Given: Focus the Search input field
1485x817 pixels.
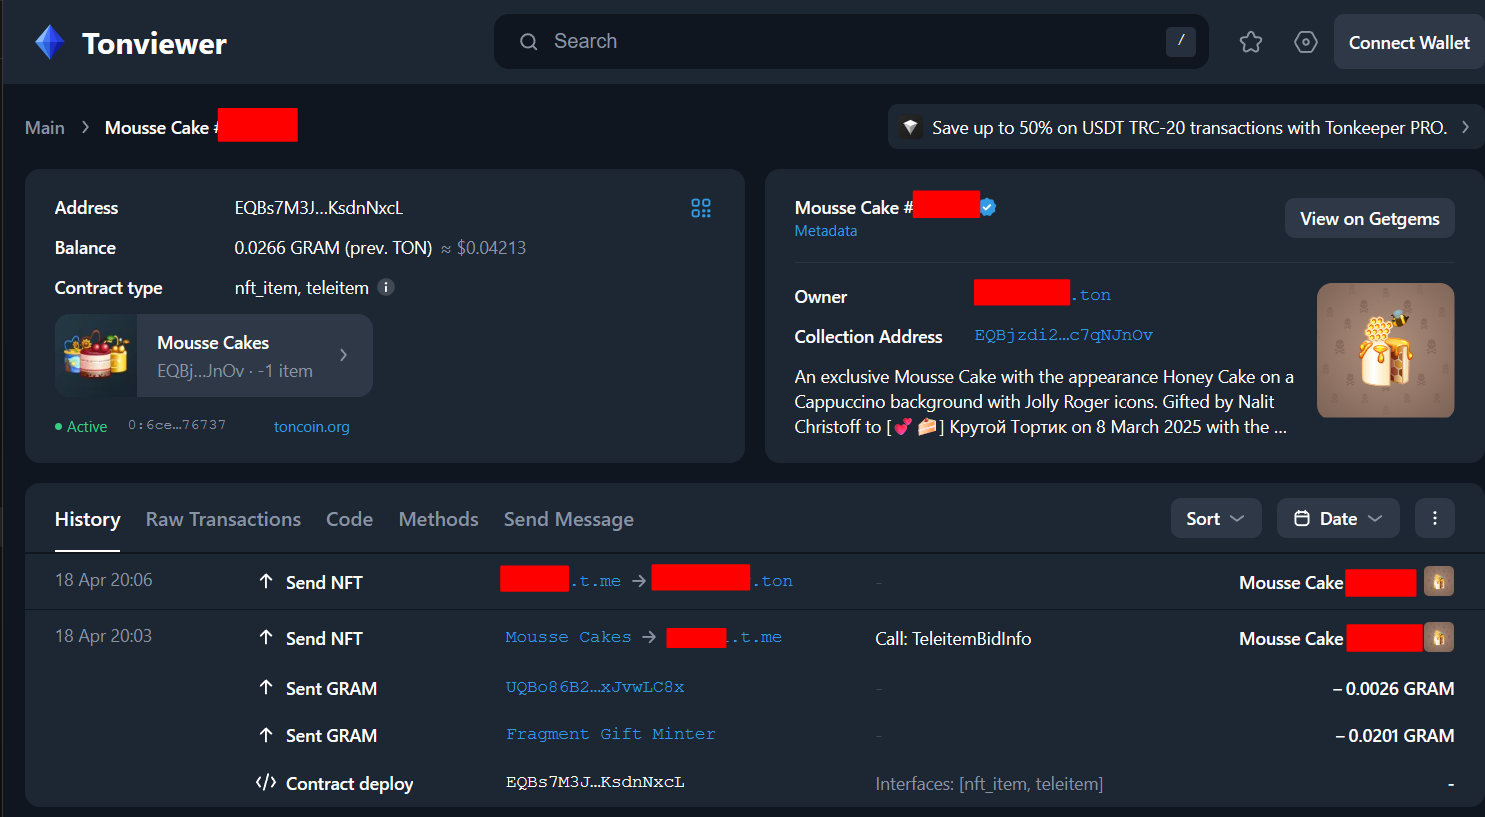Looking at the screenshot, I should [x=851, y=42].
